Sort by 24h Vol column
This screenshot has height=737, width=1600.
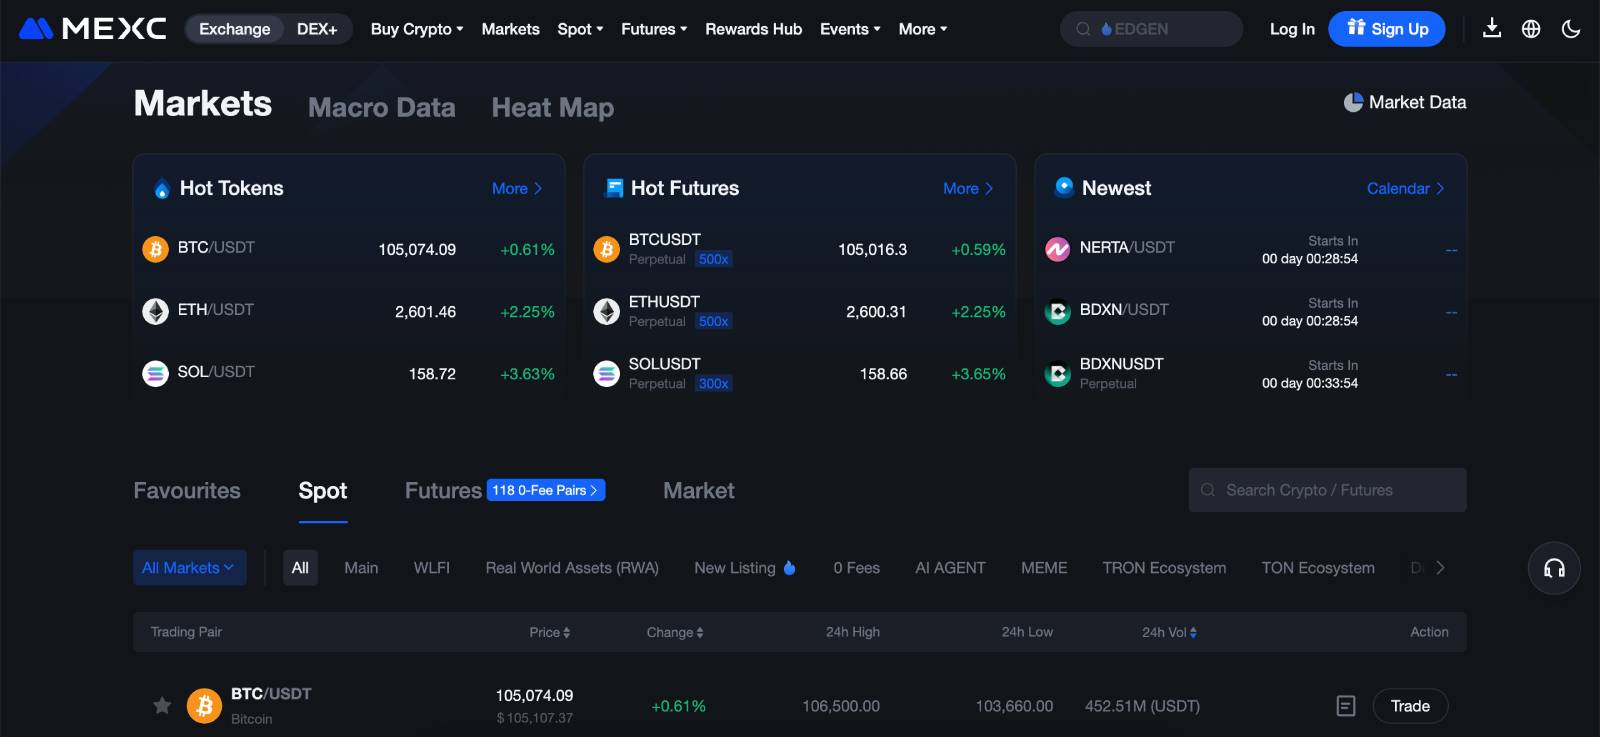pos(1169,632)
